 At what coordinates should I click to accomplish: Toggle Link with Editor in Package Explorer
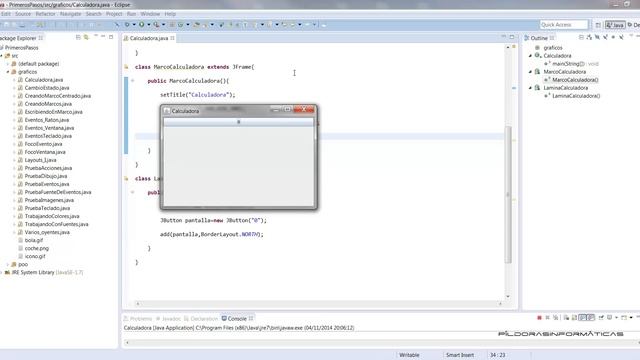[86, 38]
